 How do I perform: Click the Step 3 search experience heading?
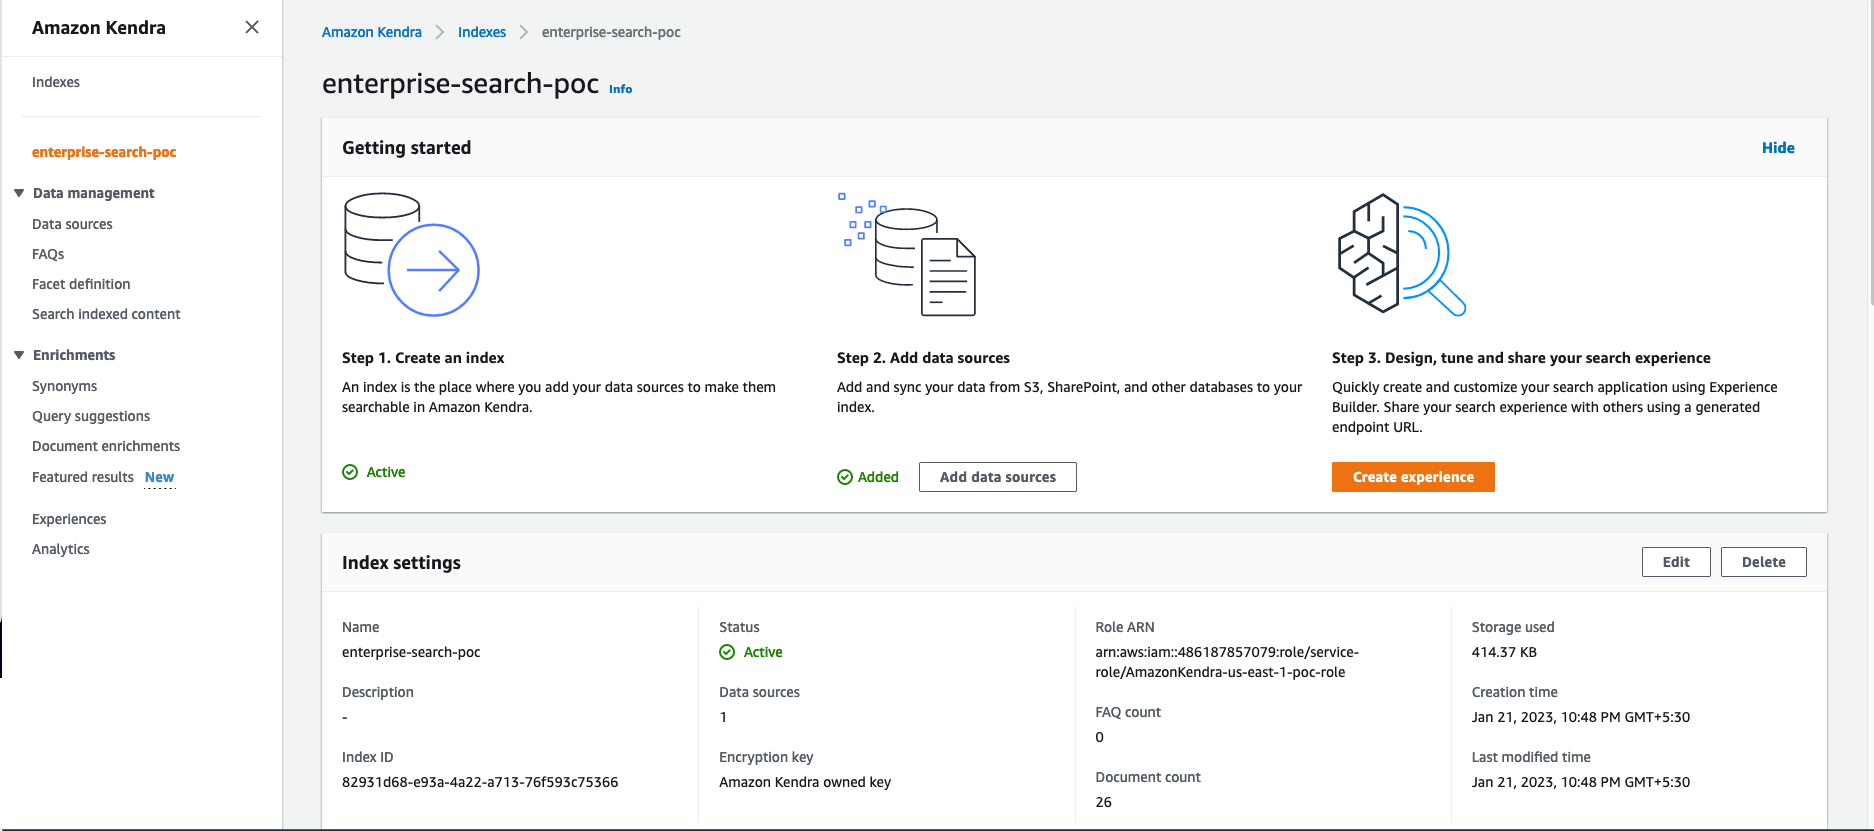click(1521, 358)
